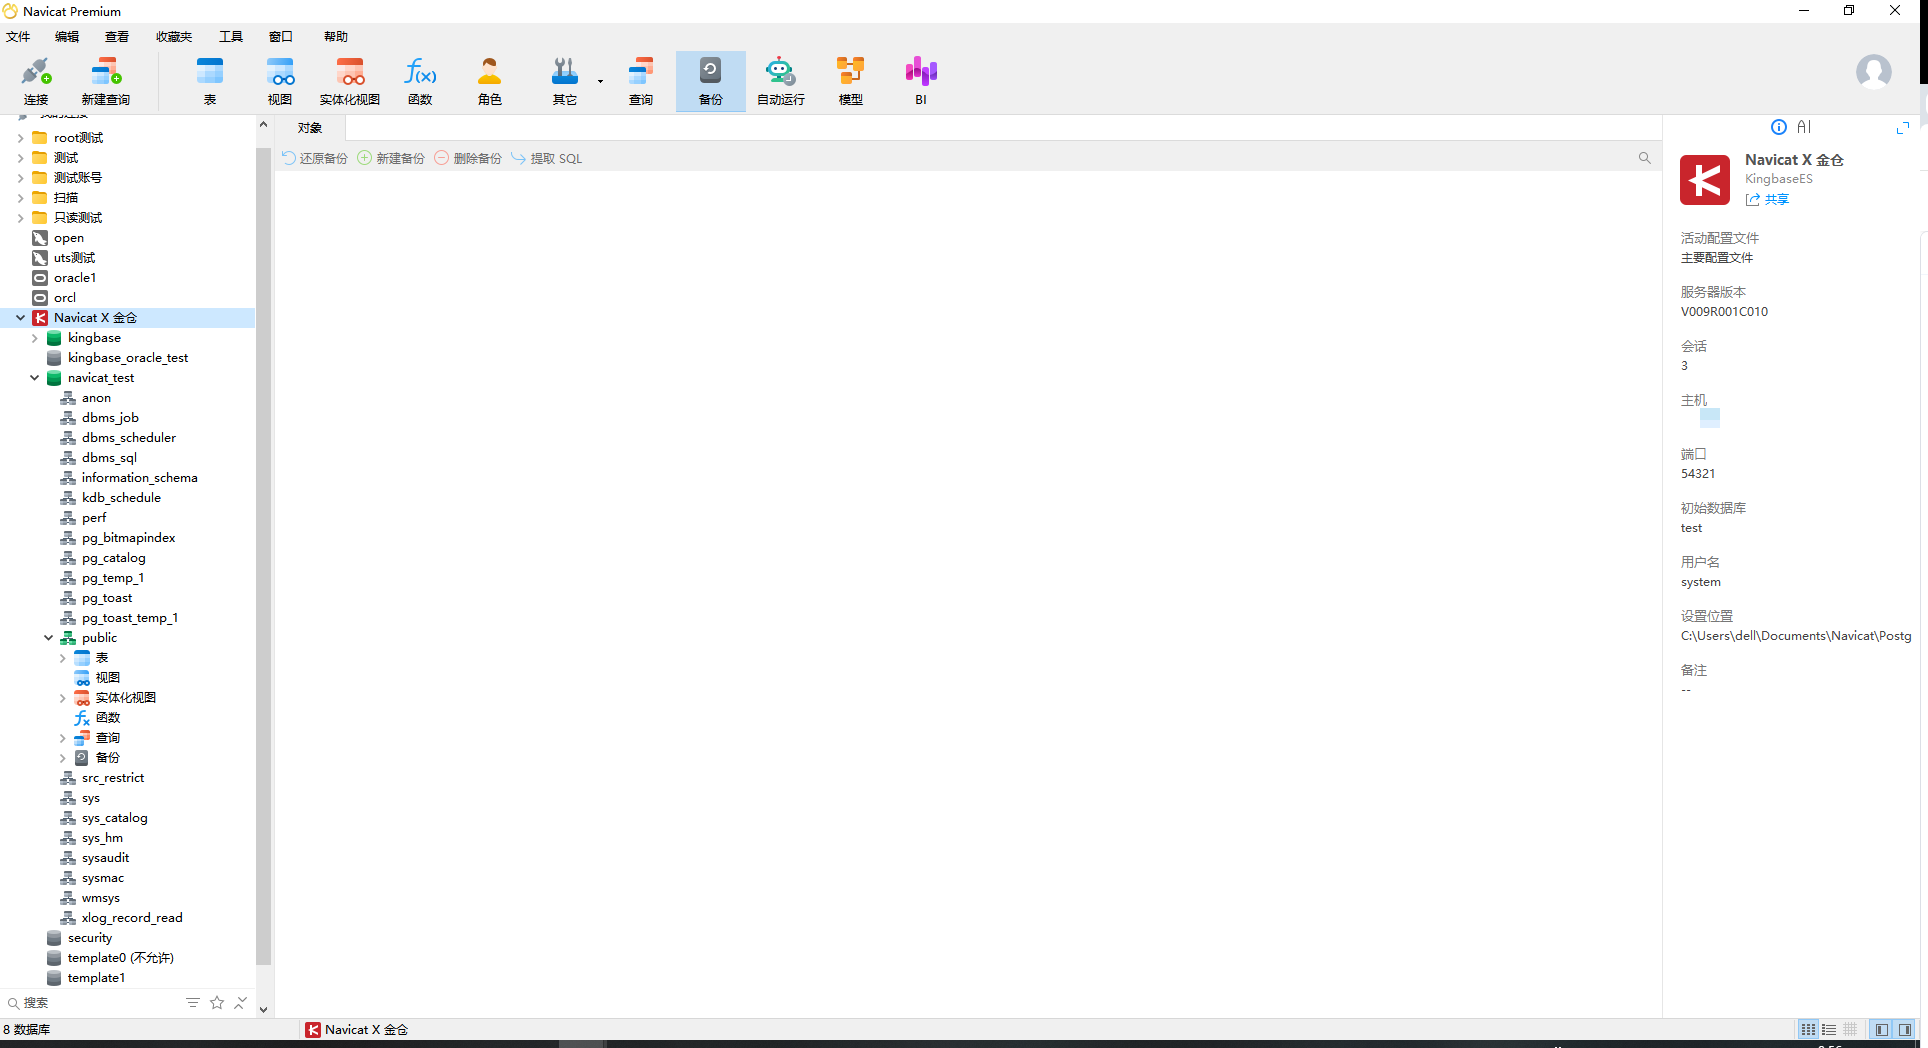Switch to the 对象 tab
The height and width of the screenshot is (1048, 1928).
(310, 128)
